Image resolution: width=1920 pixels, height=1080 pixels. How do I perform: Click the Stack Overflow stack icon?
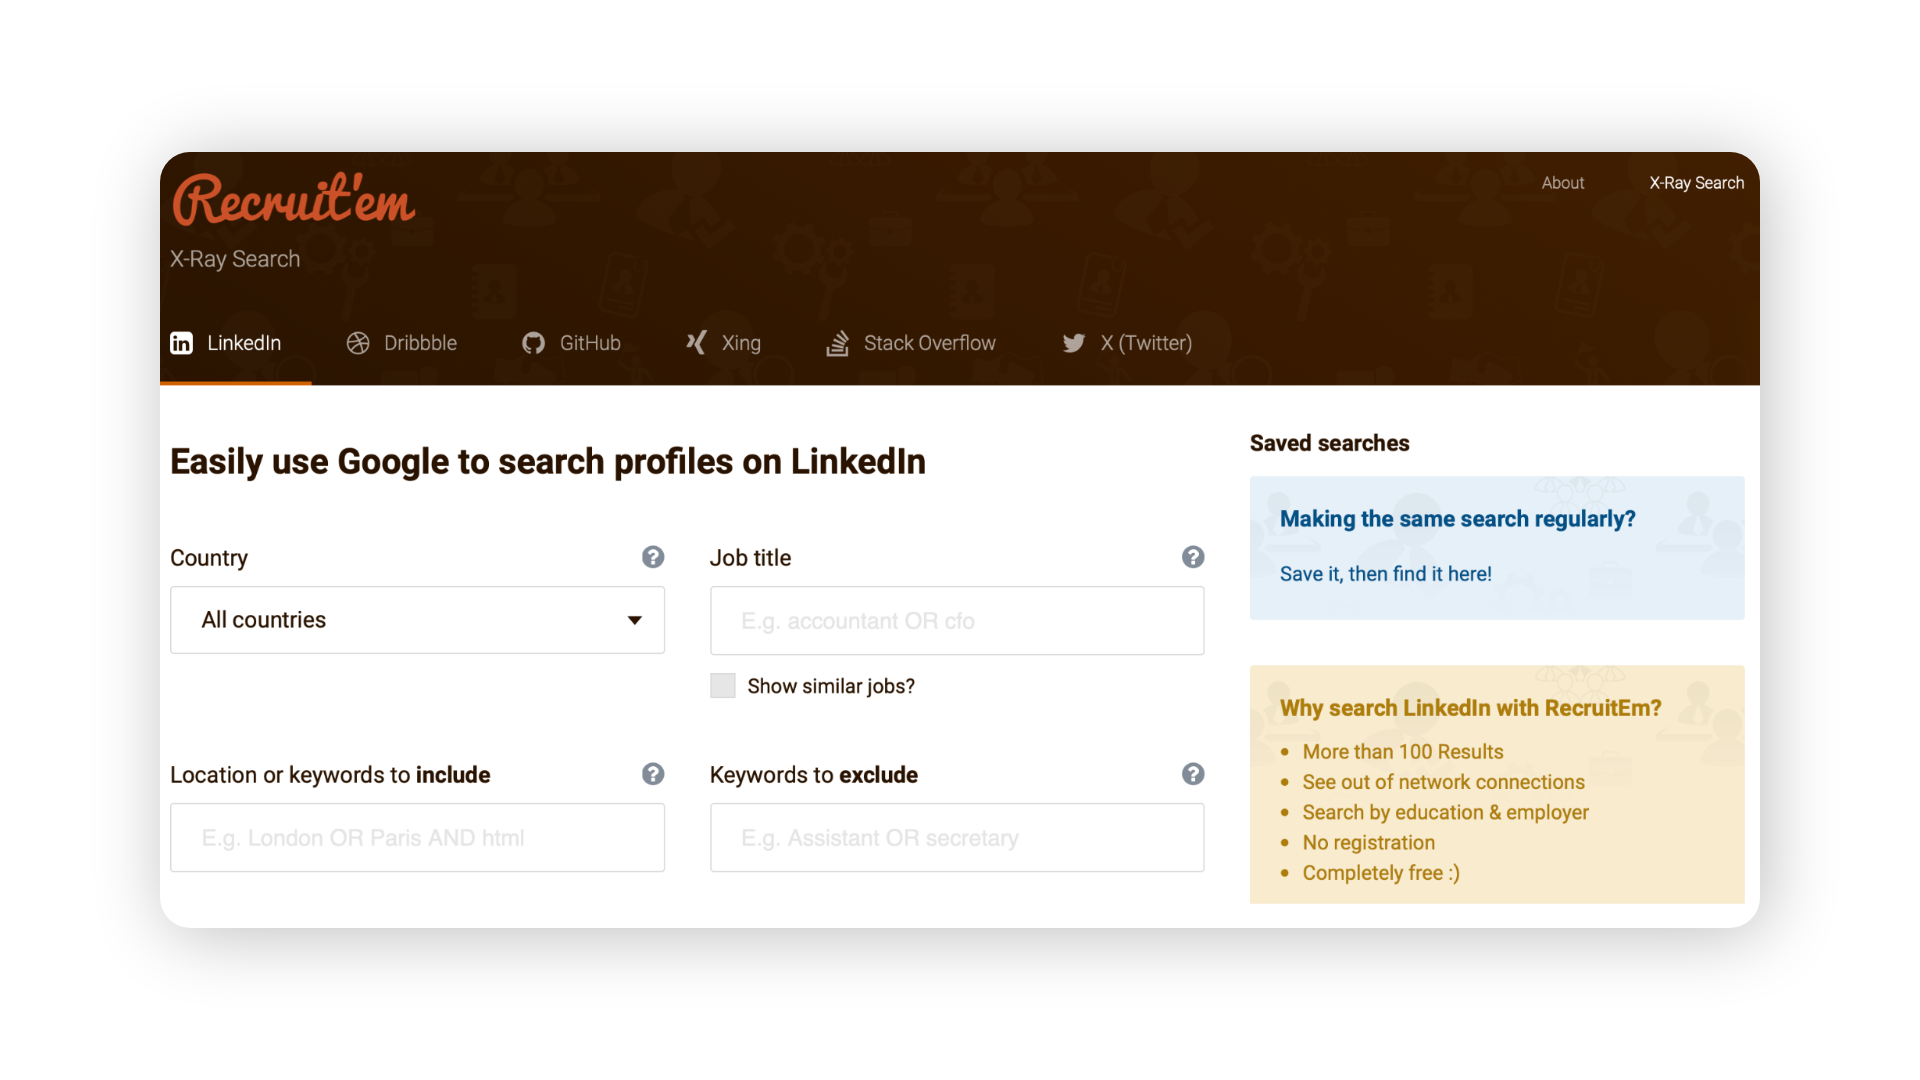coord(838,343)
